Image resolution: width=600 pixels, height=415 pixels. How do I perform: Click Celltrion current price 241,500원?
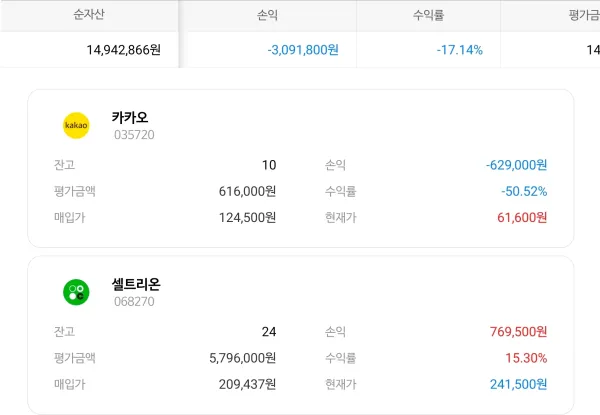click(518, 384)
